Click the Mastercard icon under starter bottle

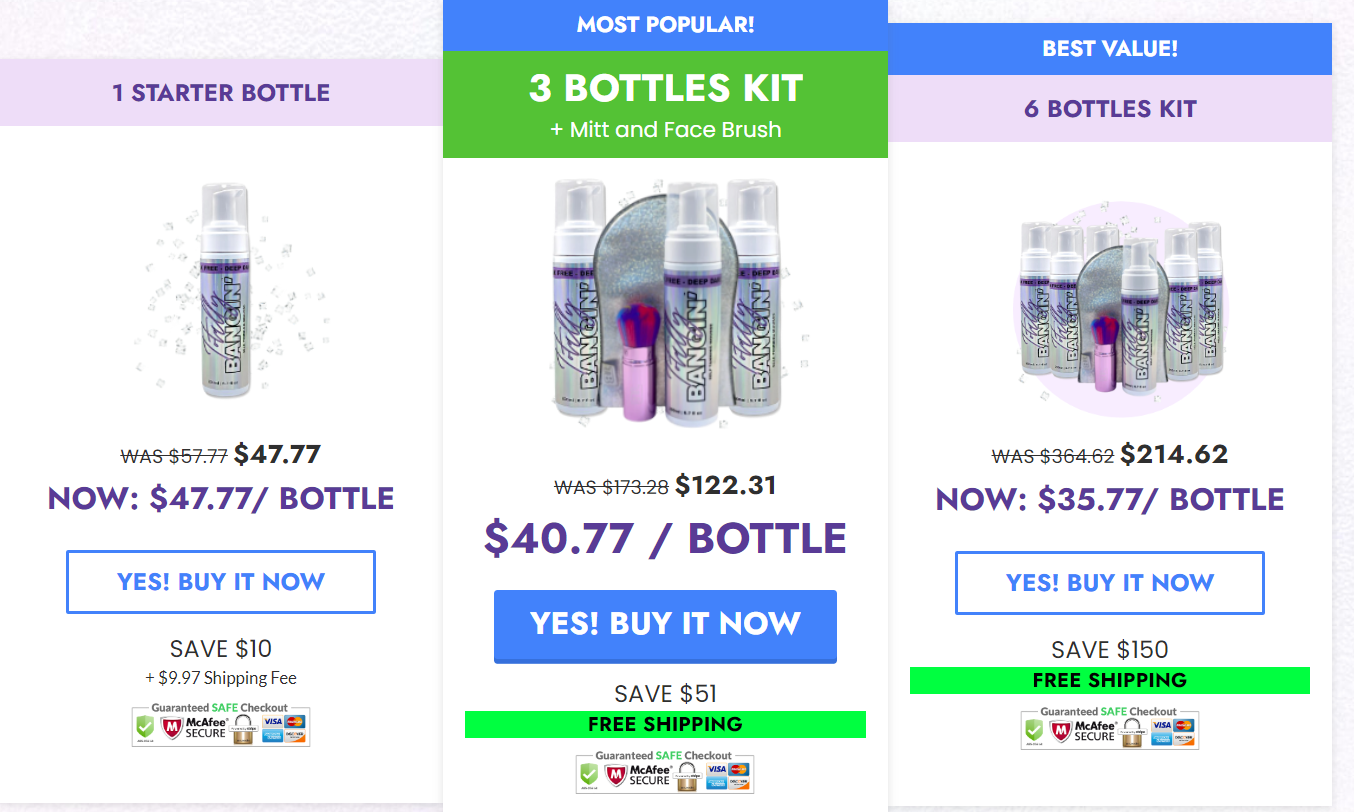pyautogui.click(x=294, y=722)
